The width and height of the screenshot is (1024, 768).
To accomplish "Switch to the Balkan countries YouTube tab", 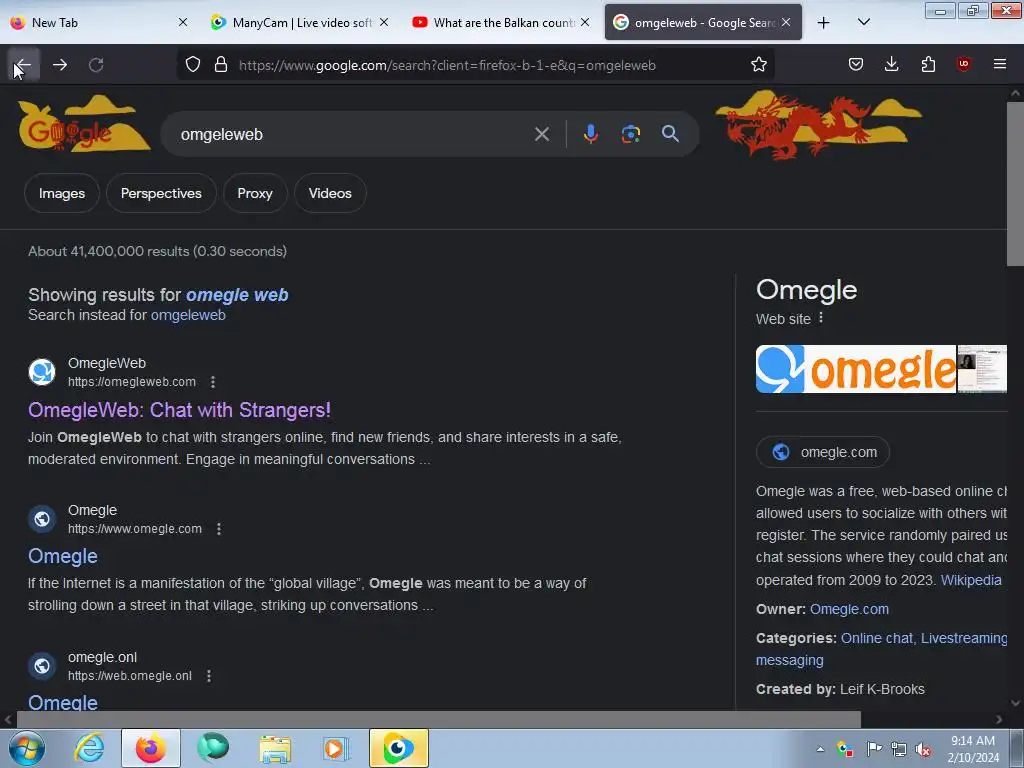I will [x=493, y=23].
